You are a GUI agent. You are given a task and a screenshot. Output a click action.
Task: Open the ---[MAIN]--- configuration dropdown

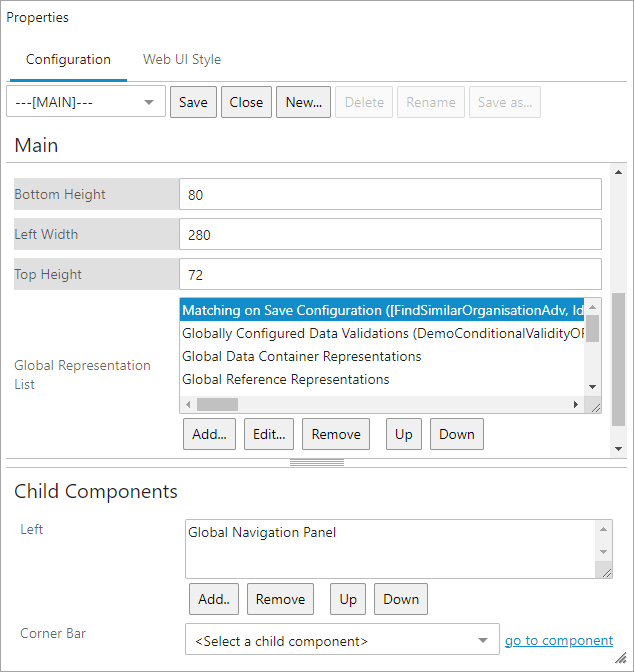(x=85, y=102)
